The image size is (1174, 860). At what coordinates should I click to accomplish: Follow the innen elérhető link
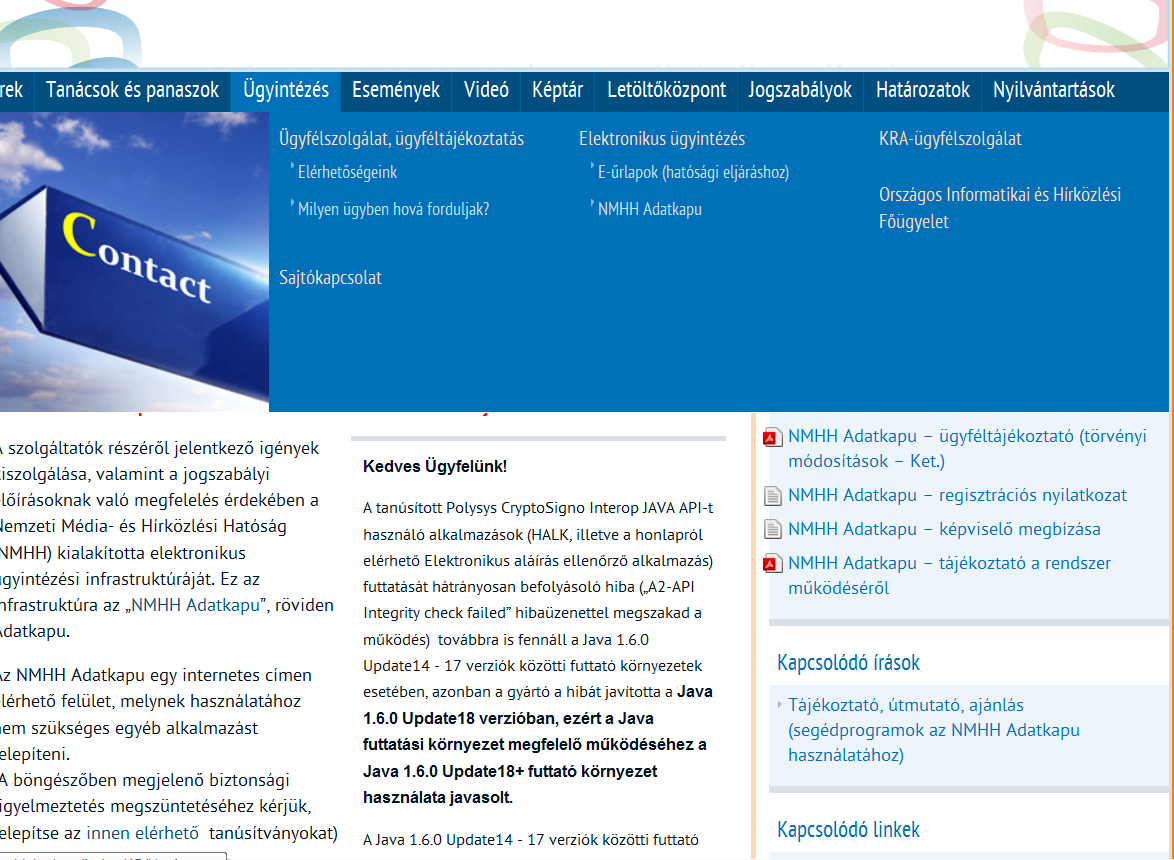[x=142, y=833]
